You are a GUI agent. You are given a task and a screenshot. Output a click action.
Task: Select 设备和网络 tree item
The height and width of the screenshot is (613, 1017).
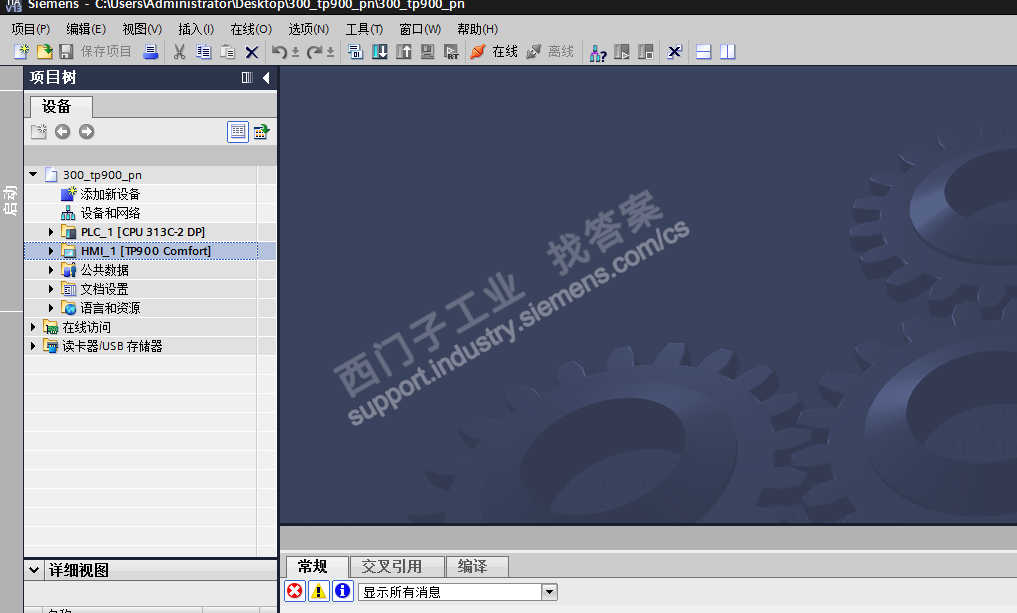(x=110, y=213)
